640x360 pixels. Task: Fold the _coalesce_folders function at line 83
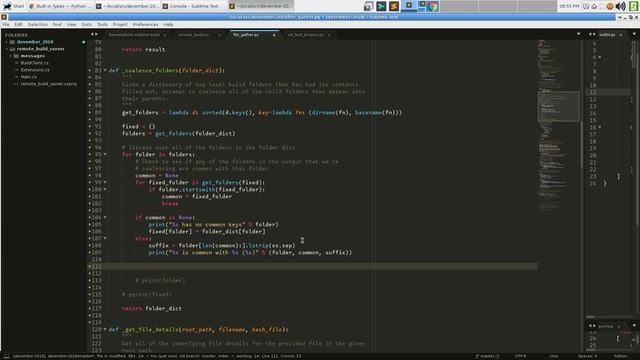(105, 70)
